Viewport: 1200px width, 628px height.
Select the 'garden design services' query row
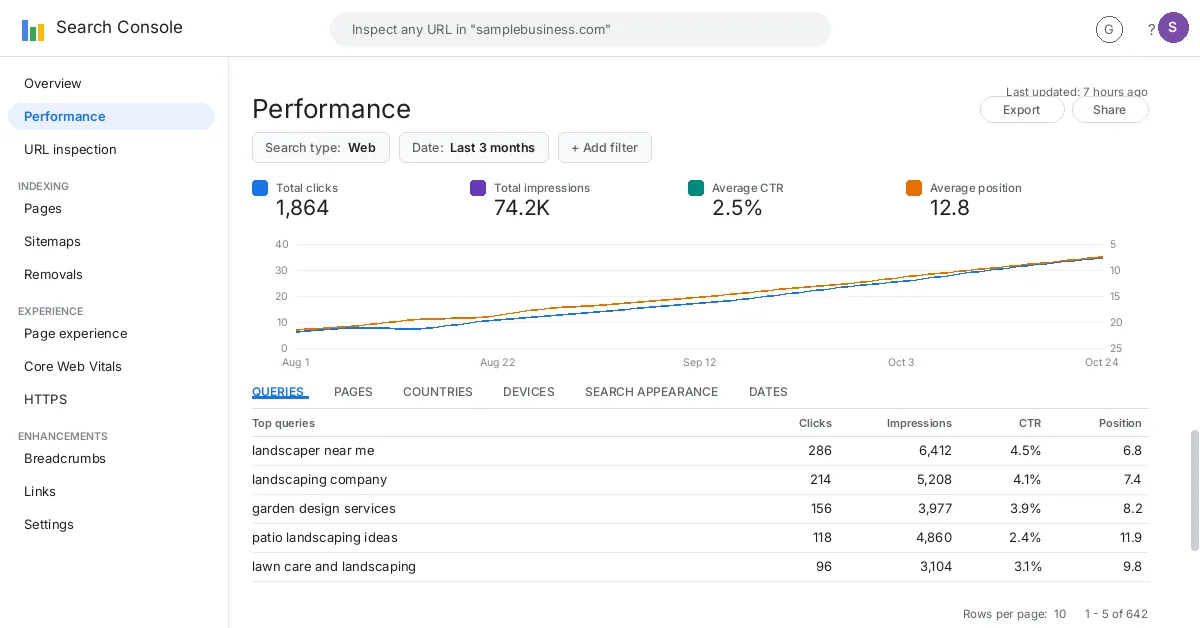point(700,509)
